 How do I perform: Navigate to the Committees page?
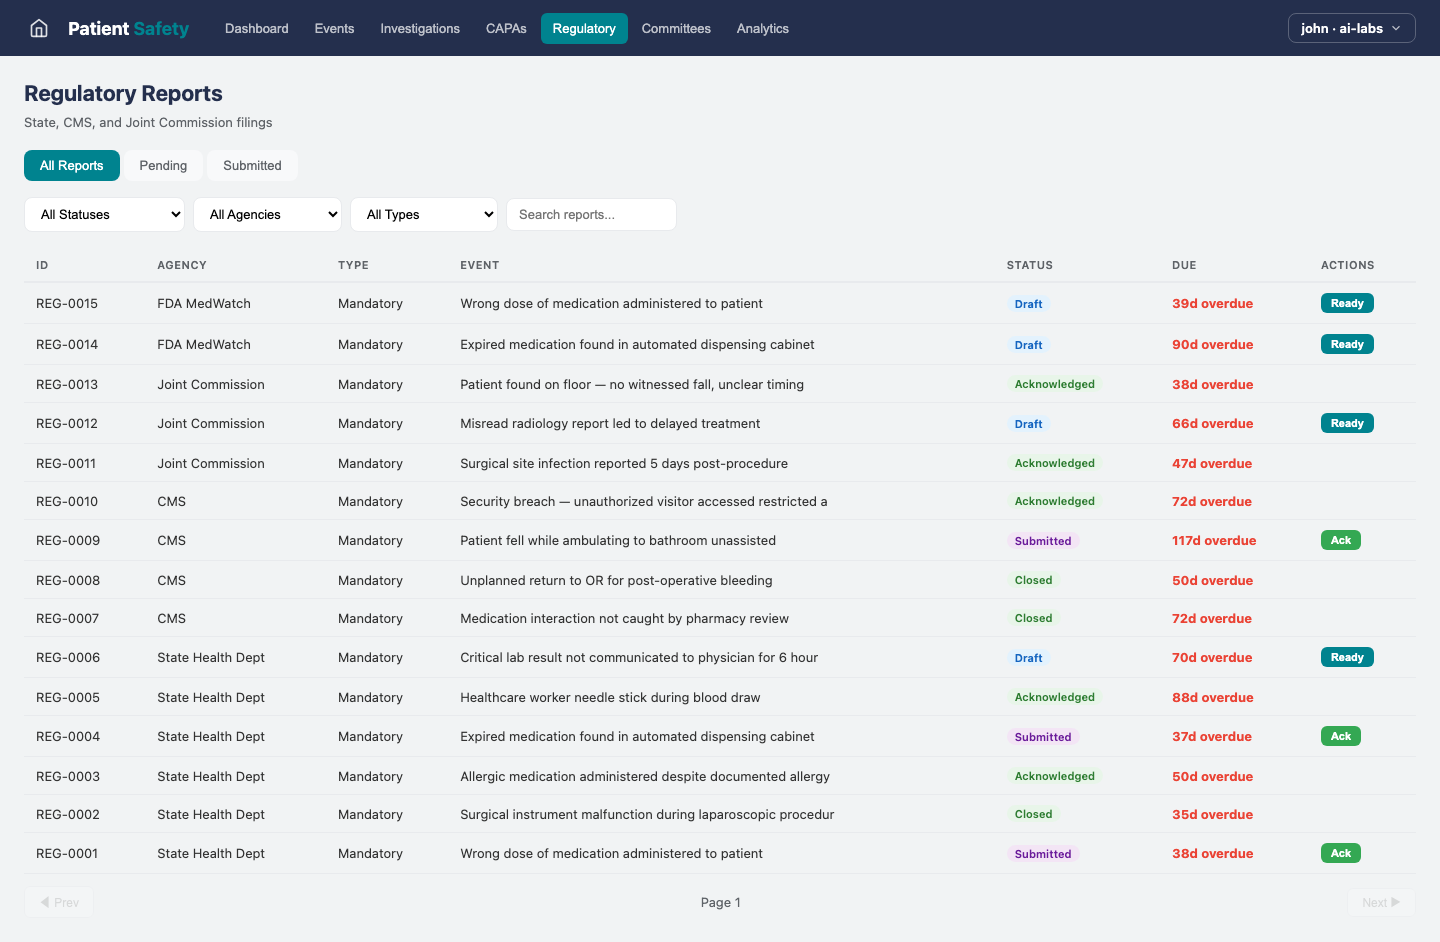coord(676,28)
